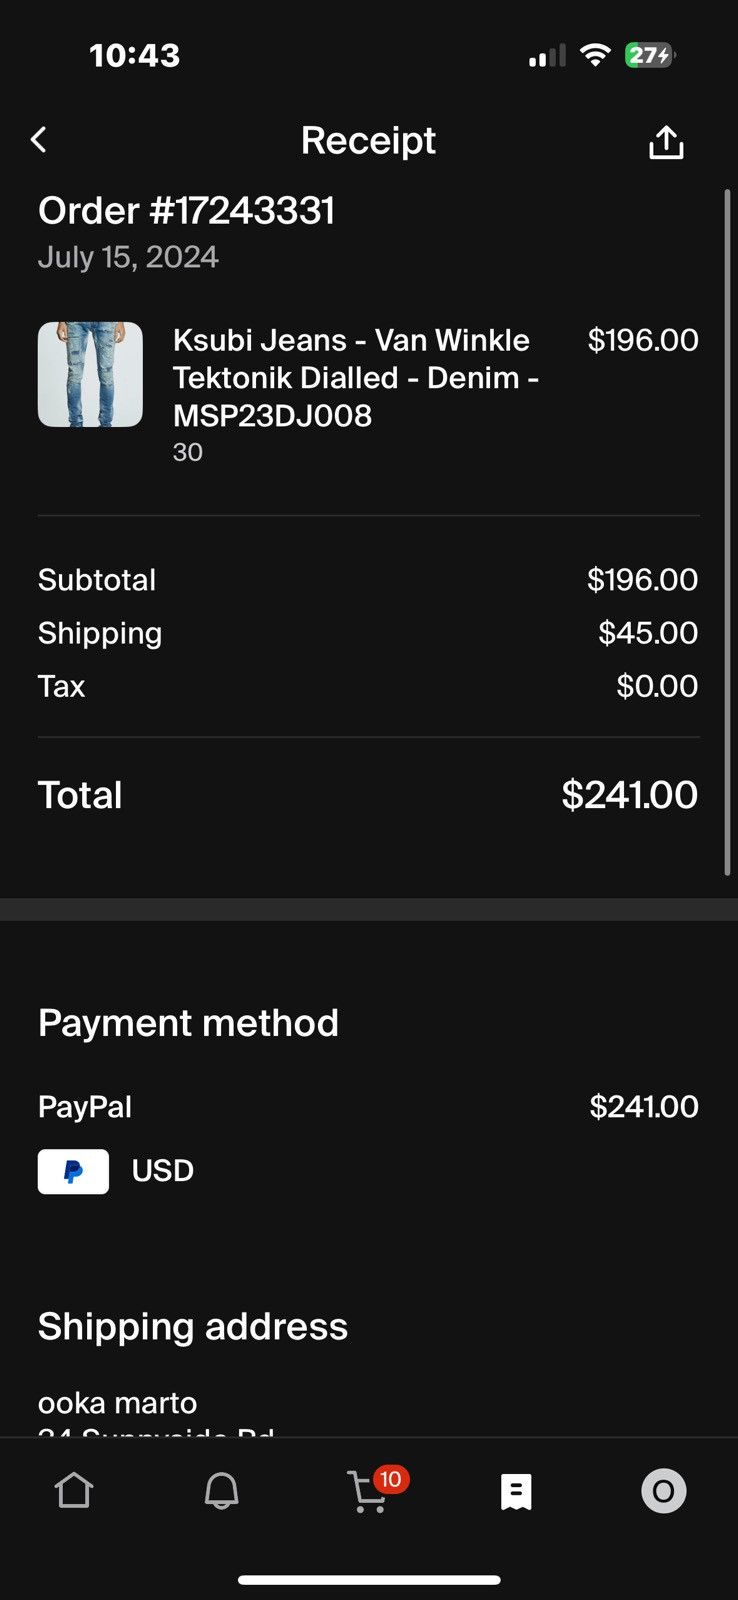Tap the red cart badge showing 10

391,1479
